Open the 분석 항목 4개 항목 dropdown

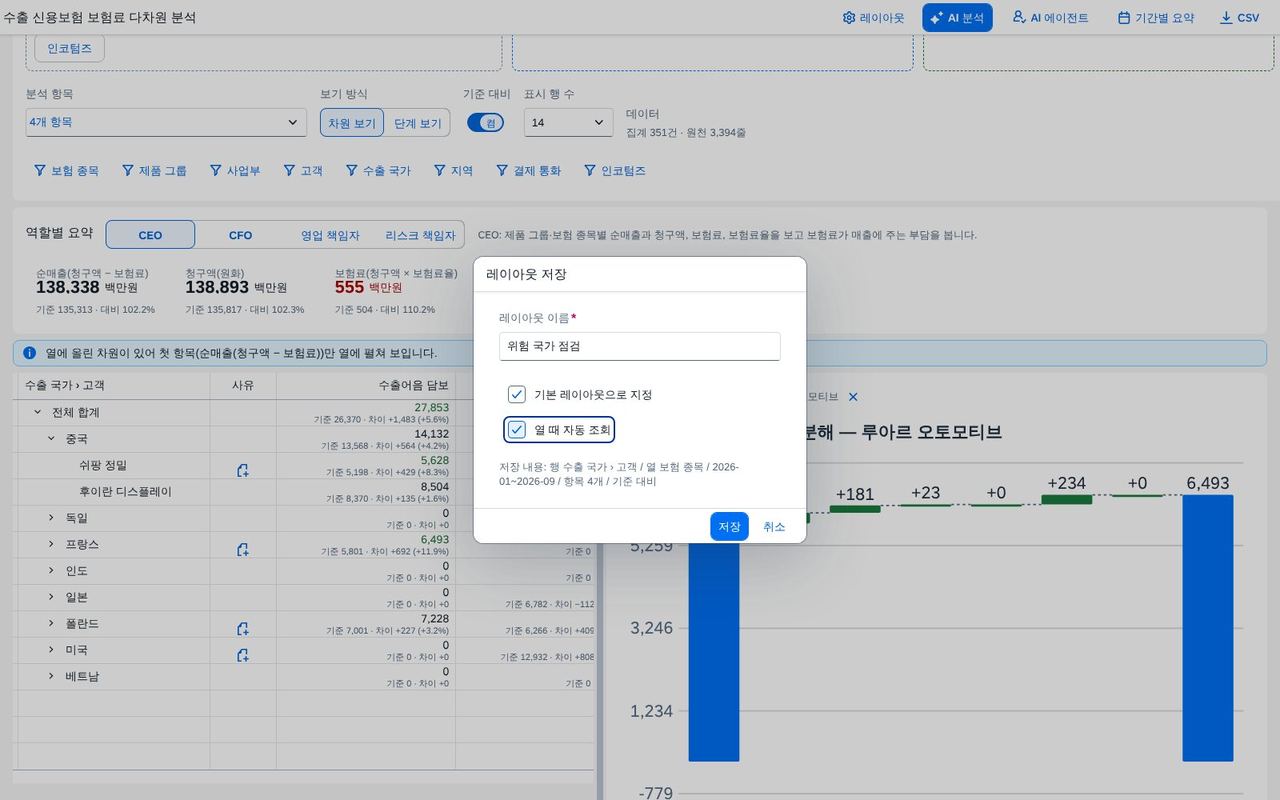pyautogui.click(x=166, y=122)
